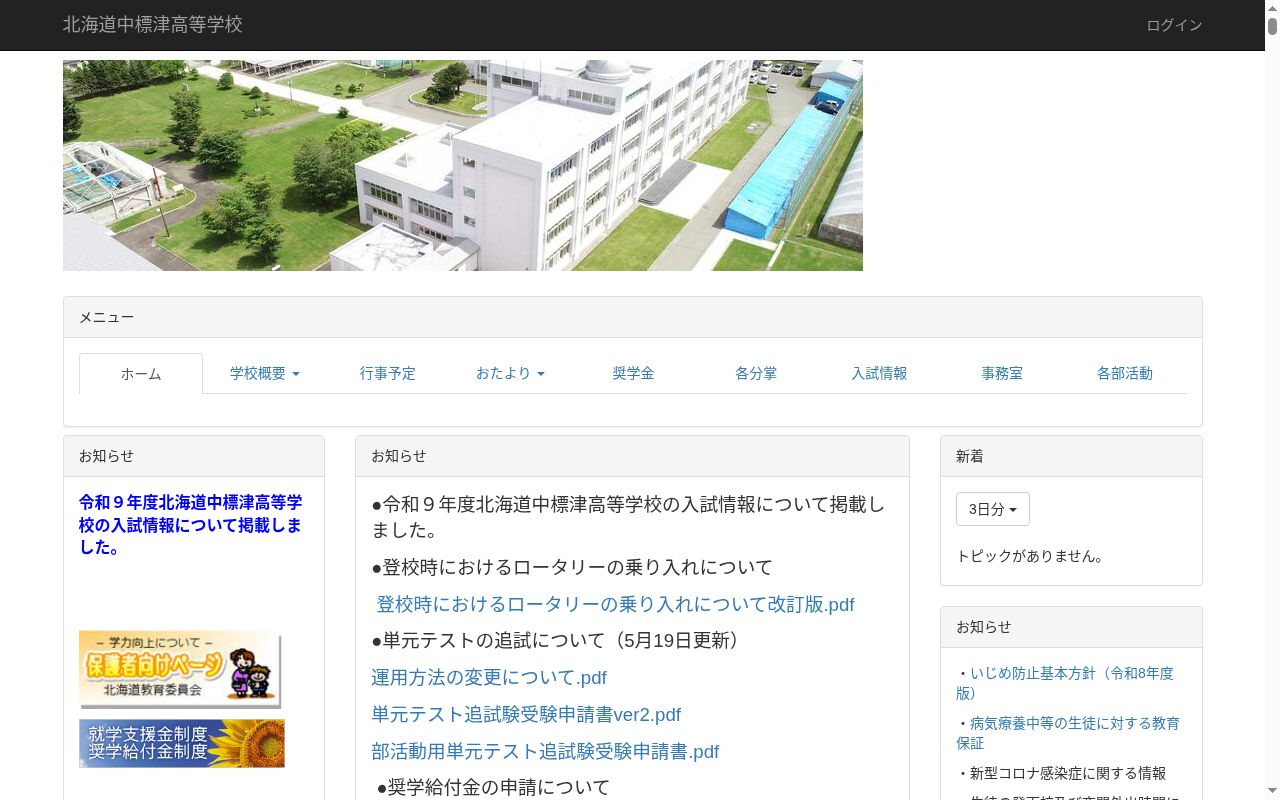Select the 事務室 tab
Viewport: 1280px width, 800px height.
[1002, 373]
